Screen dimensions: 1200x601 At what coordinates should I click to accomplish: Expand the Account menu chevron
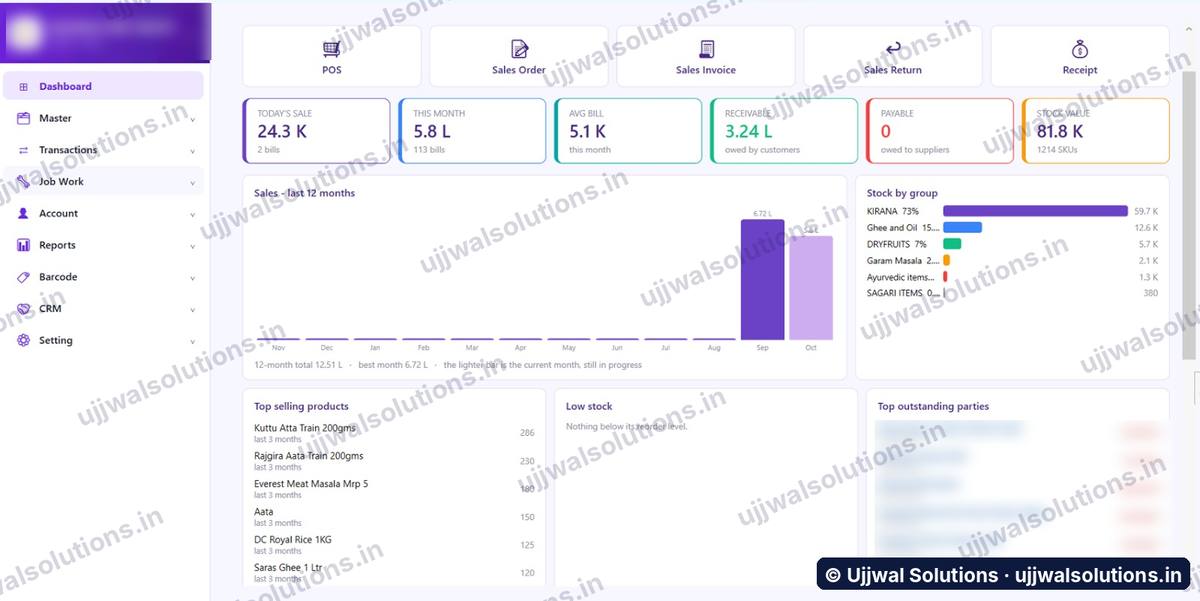[192, 215]
